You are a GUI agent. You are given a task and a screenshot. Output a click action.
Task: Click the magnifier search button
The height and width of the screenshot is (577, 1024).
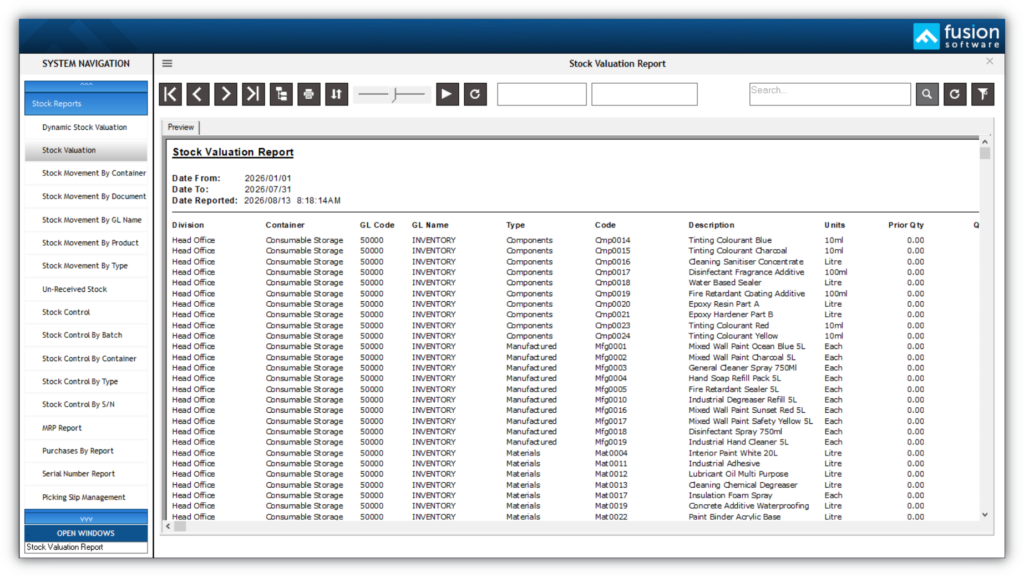927,94
